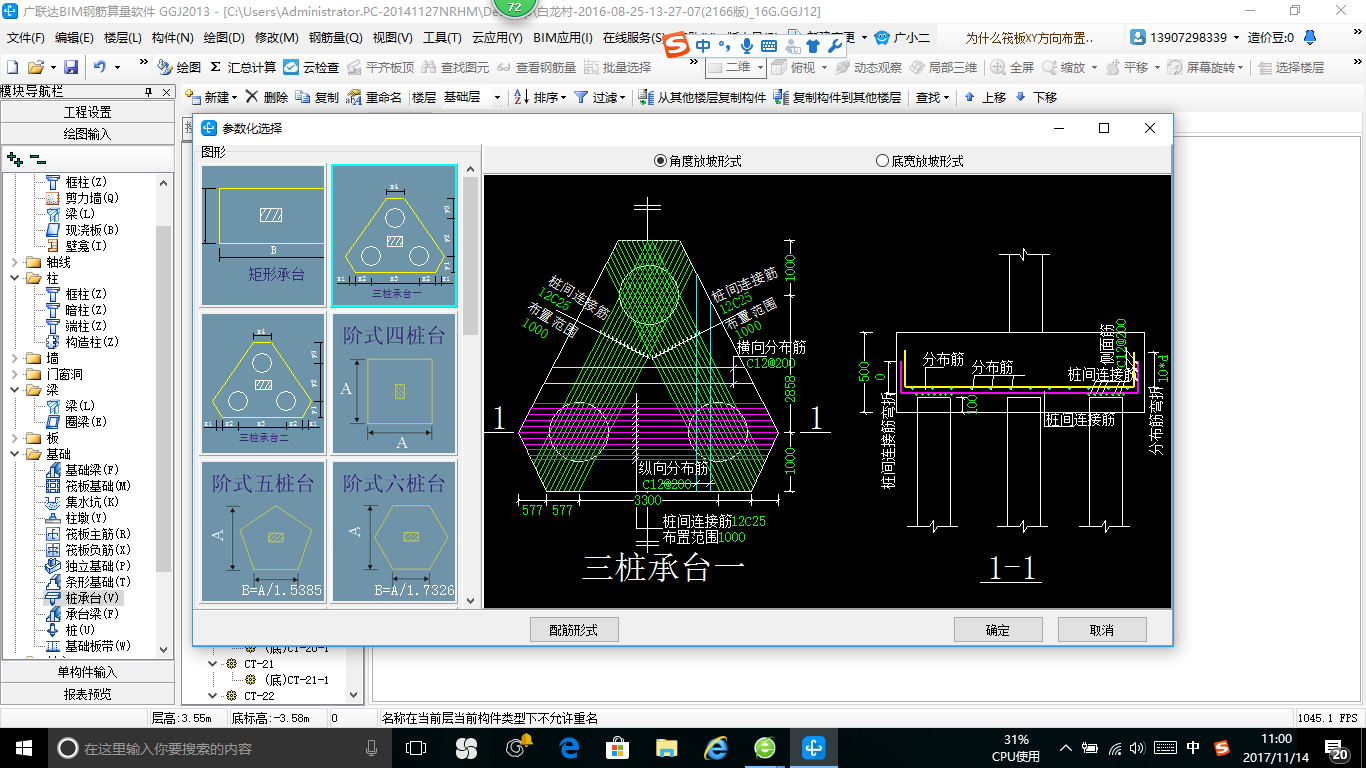Click 从其他楼层复制构件 toolbar icon
Viewport: 1366px width, 768px height.
(x=647, y=97)
